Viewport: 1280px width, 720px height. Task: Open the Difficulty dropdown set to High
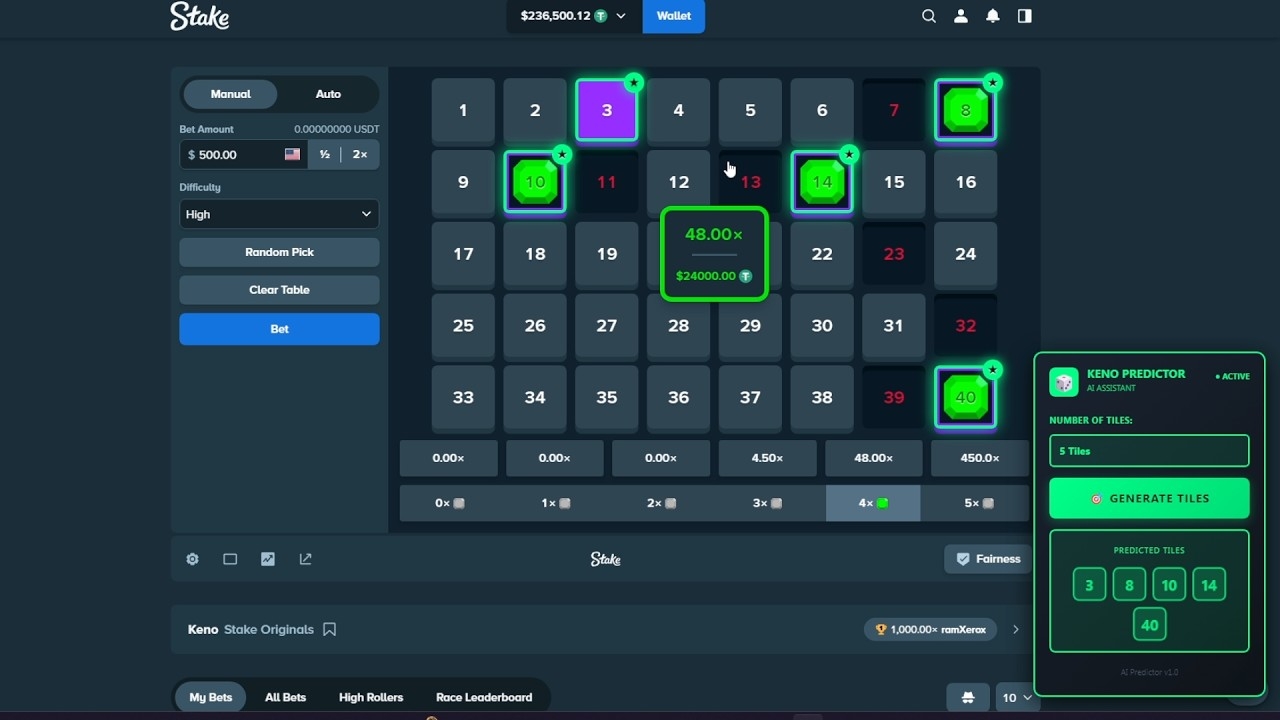pyautogui.click(x=279, y=214)
